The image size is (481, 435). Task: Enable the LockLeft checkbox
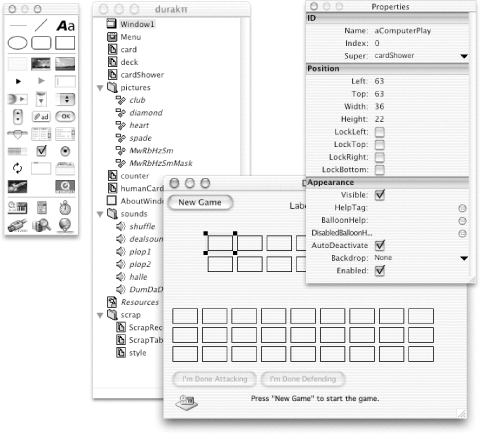pyautogui.click(x=380, y=132)
